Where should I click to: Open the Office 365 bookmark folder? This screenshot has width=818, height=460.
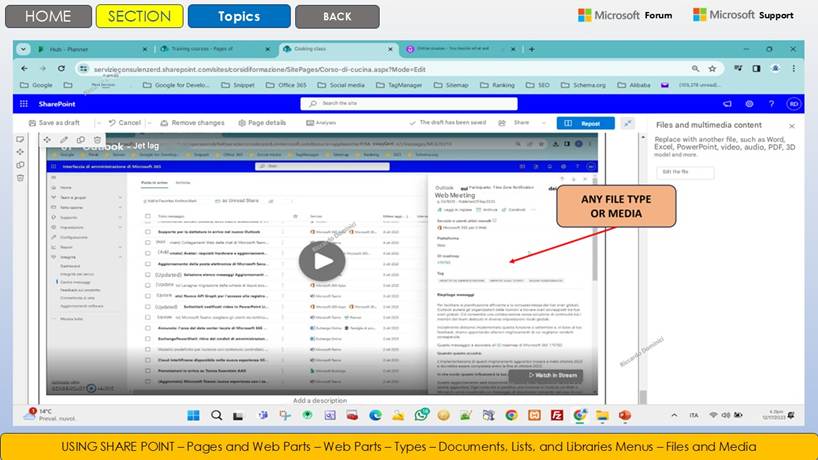pos(286,85)
